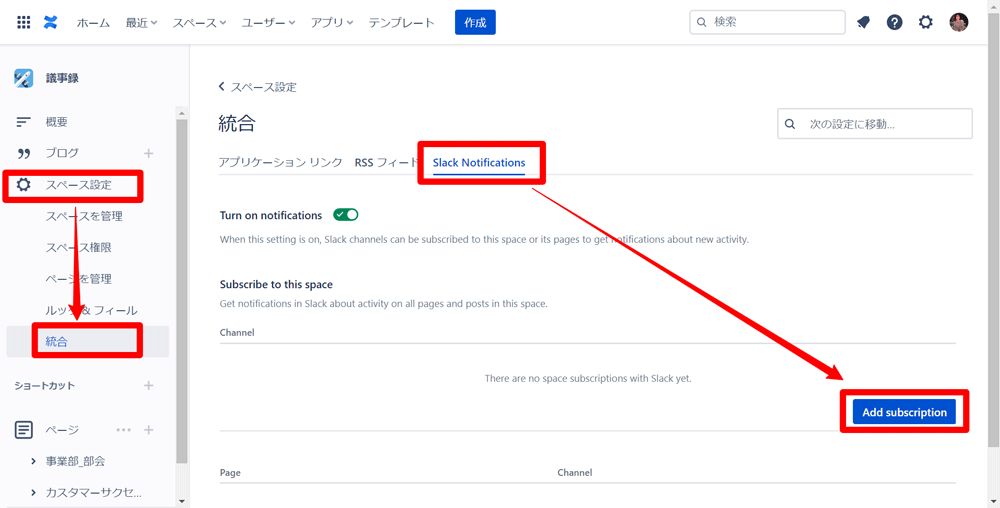Click sidebar scrollbar down arrow

(182, 502)
